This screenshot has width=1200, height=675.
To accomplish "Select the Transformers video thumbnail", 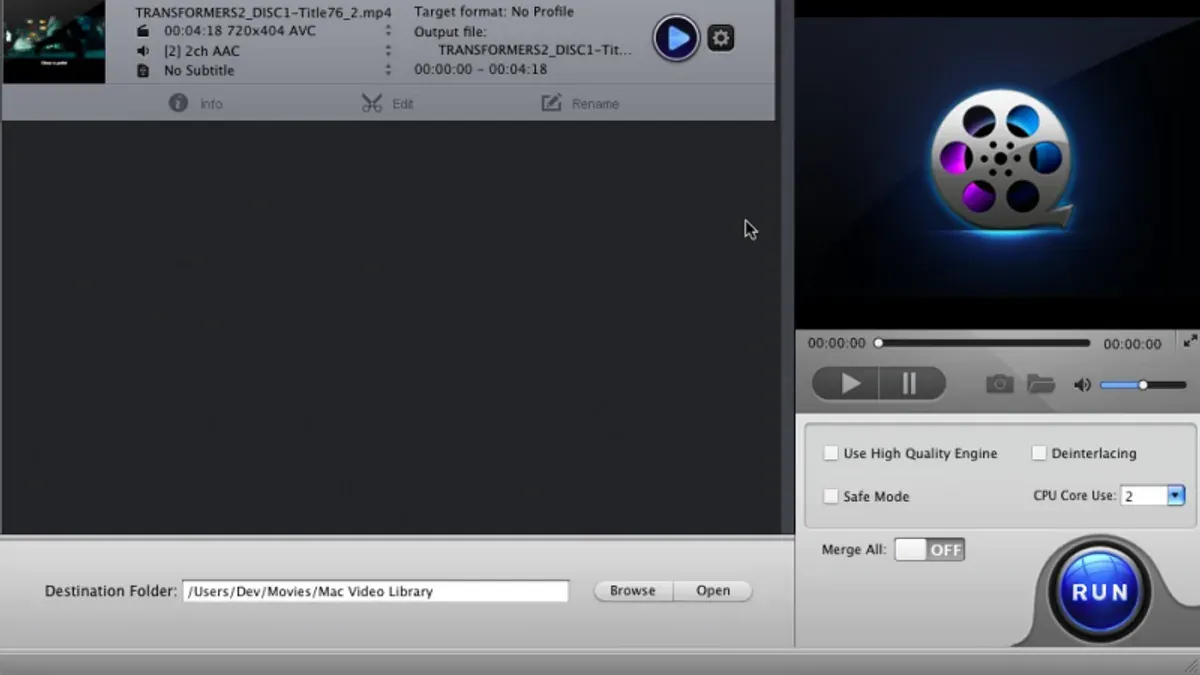I will pos(54,42).
